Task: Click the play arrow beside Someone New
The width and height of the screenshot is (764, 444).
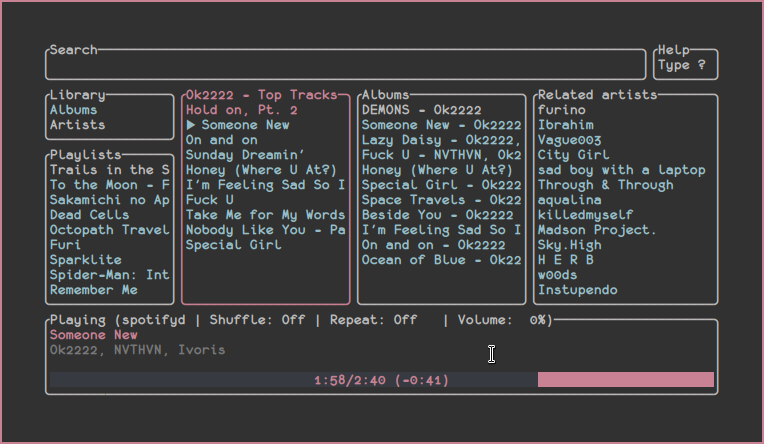Action: pyautogui.click(x=191, y=125)
